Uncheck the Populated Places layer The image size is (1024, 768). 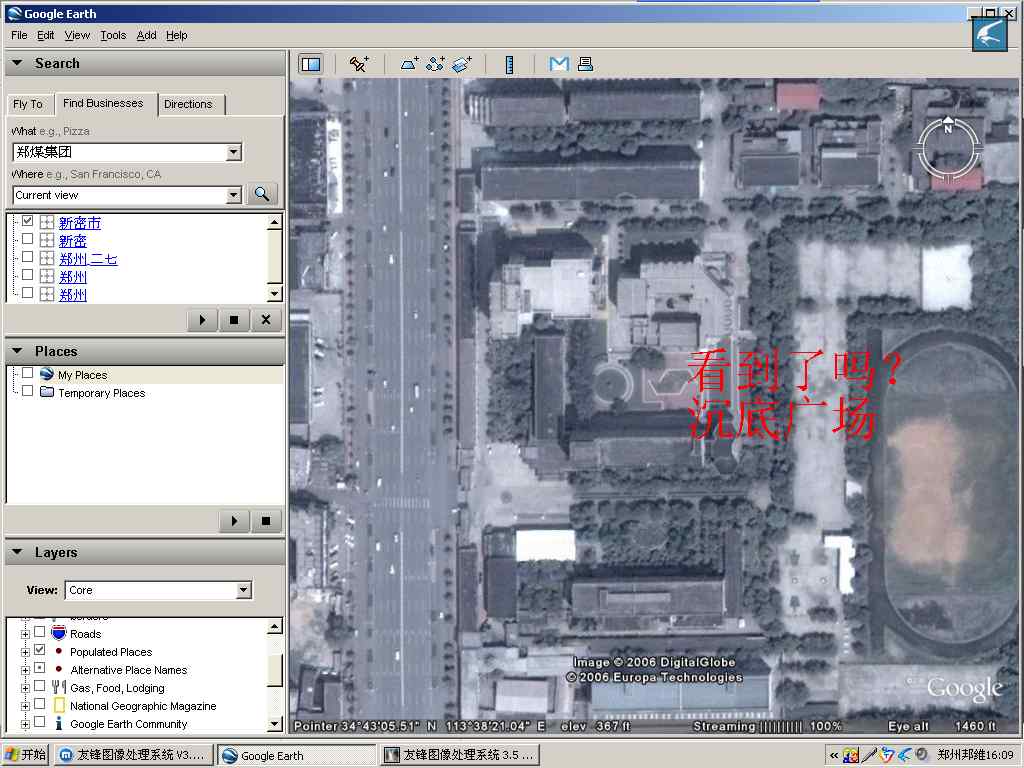point(40,651)
